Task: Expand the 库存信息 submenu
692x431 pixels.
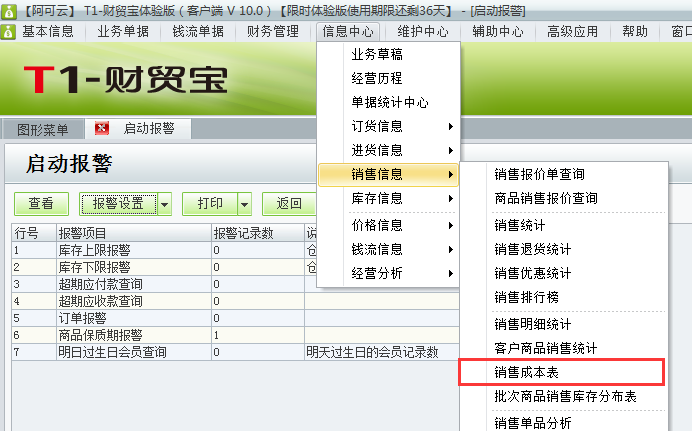Action: coord(388,198)
